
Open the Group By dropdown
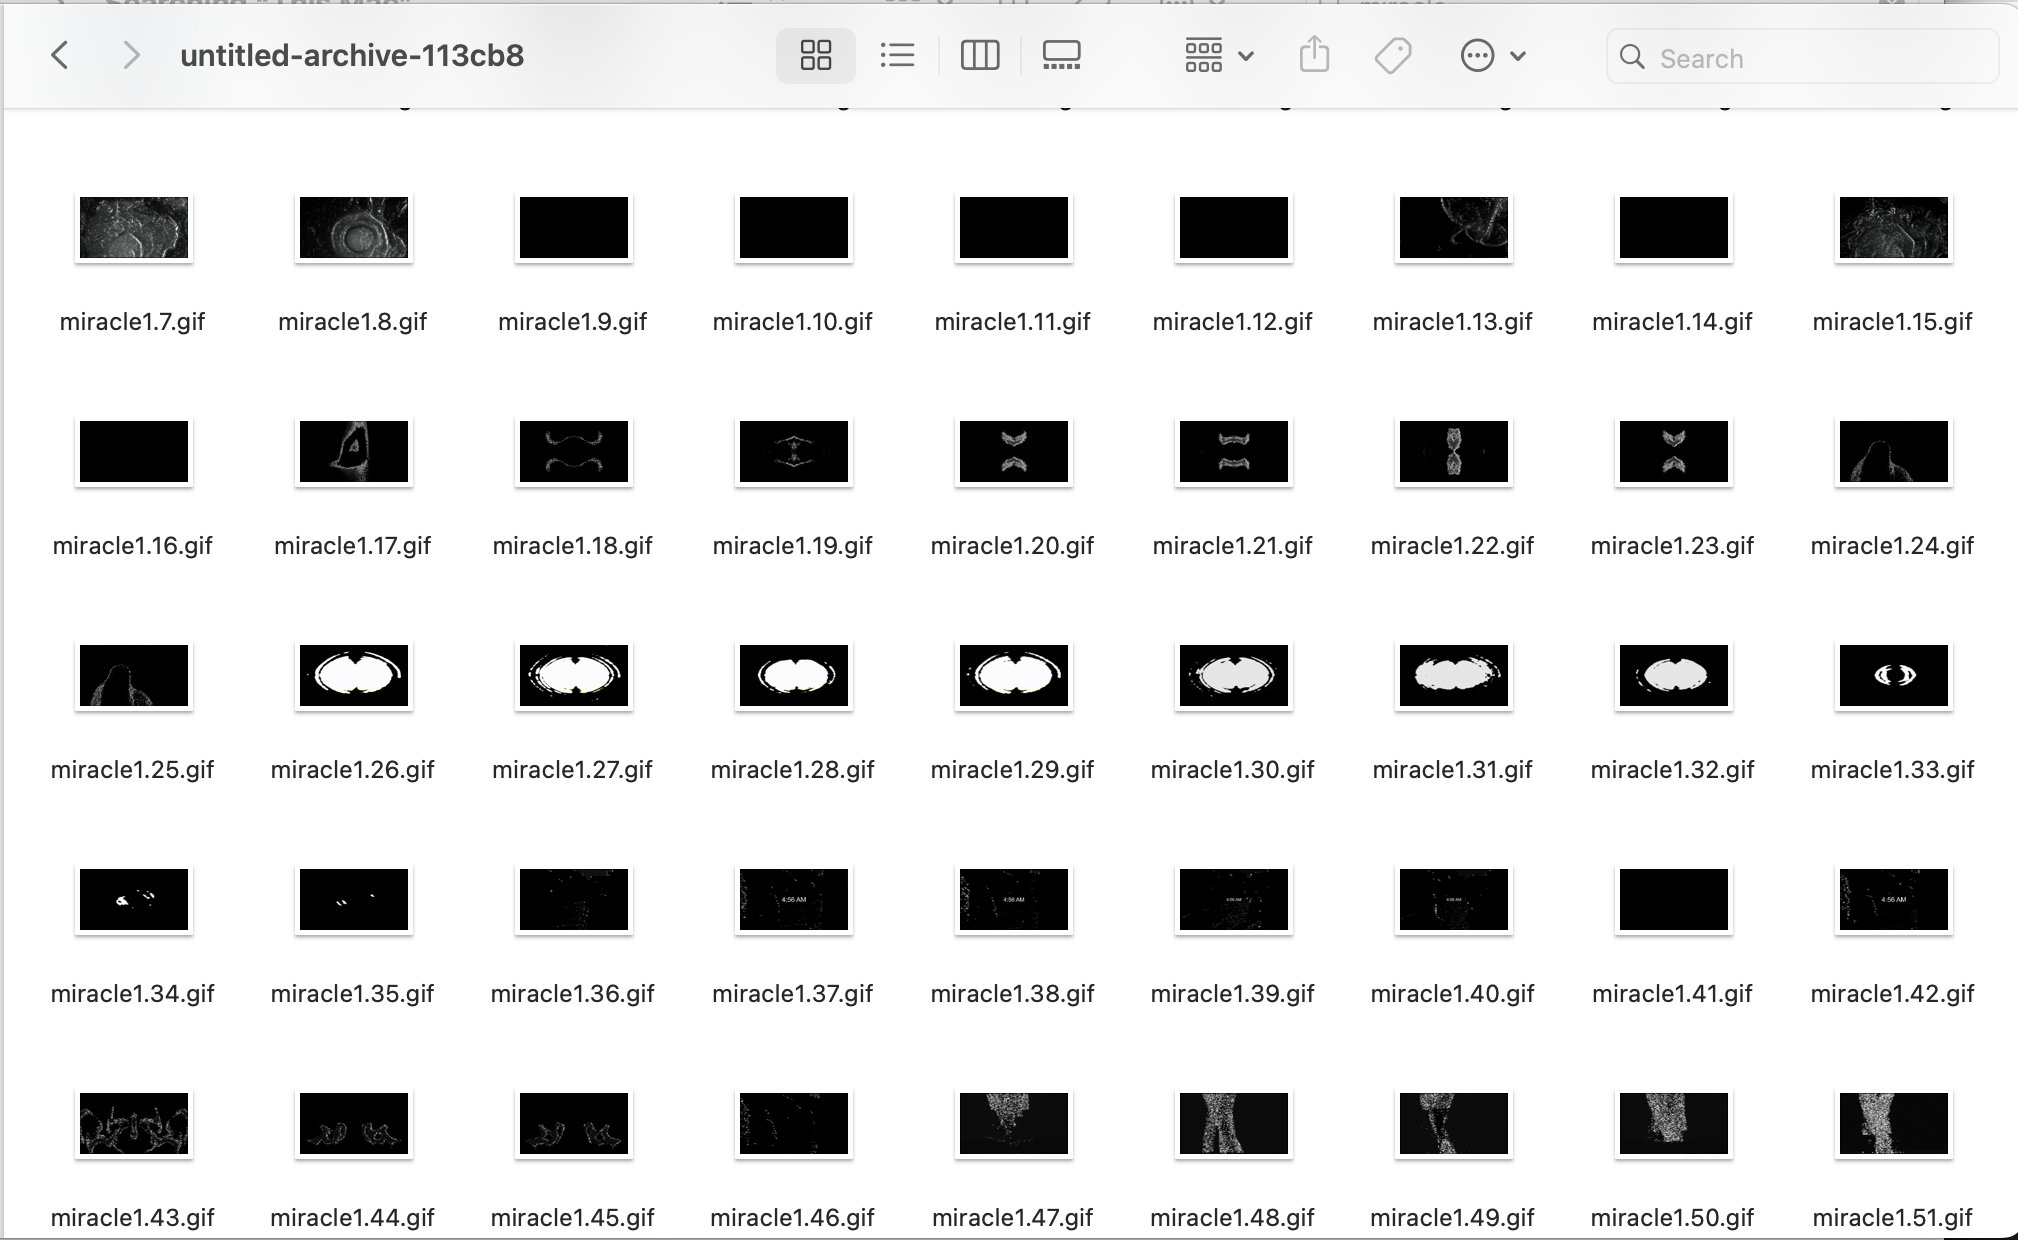[x=1219, y=55]
